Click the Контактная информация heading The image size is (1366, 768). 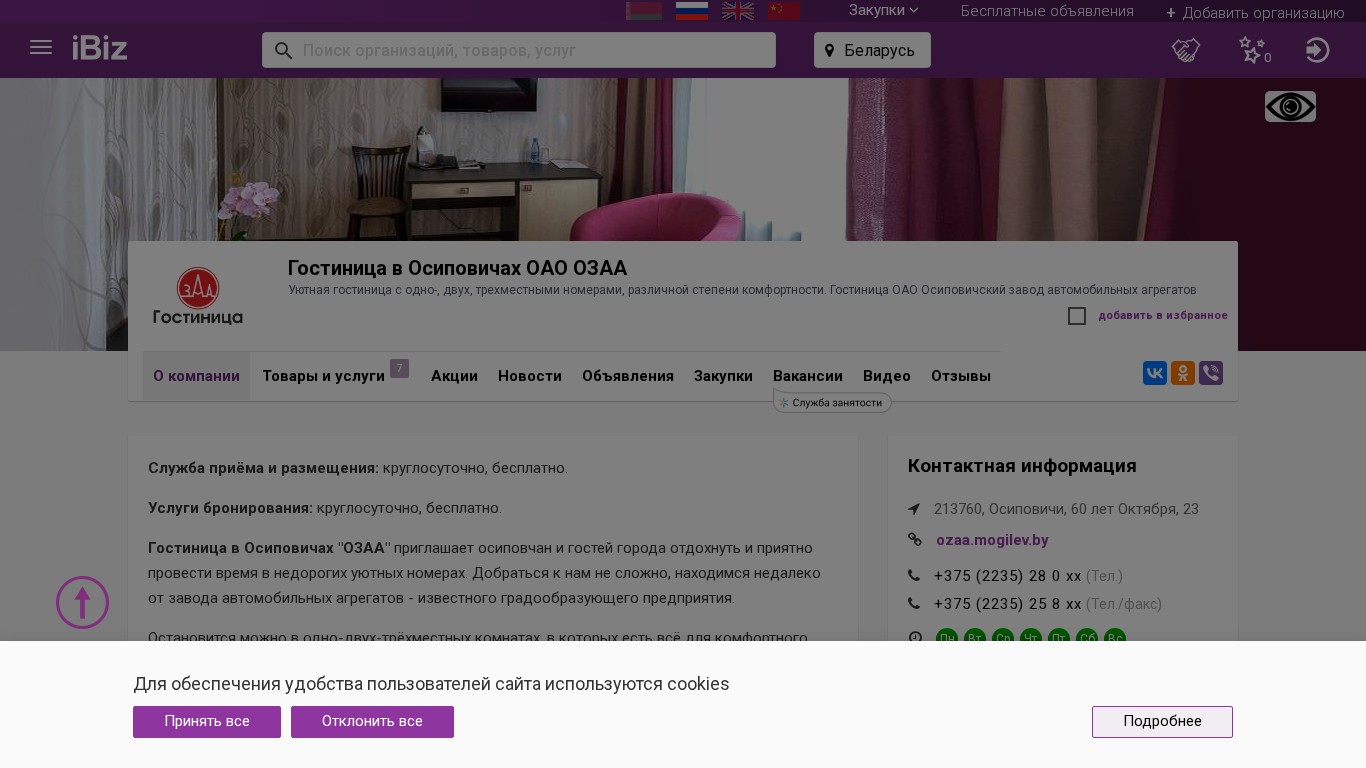pos(1022,466)
